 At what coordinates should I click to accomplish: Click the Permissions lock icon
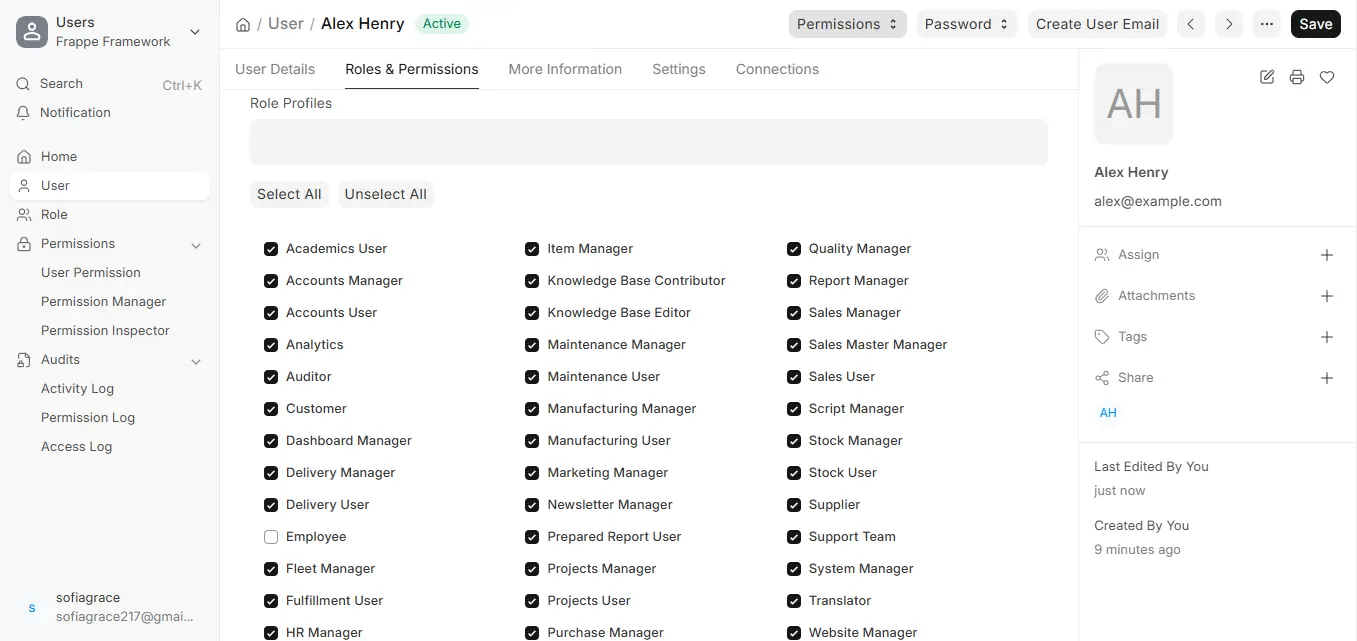25,244
